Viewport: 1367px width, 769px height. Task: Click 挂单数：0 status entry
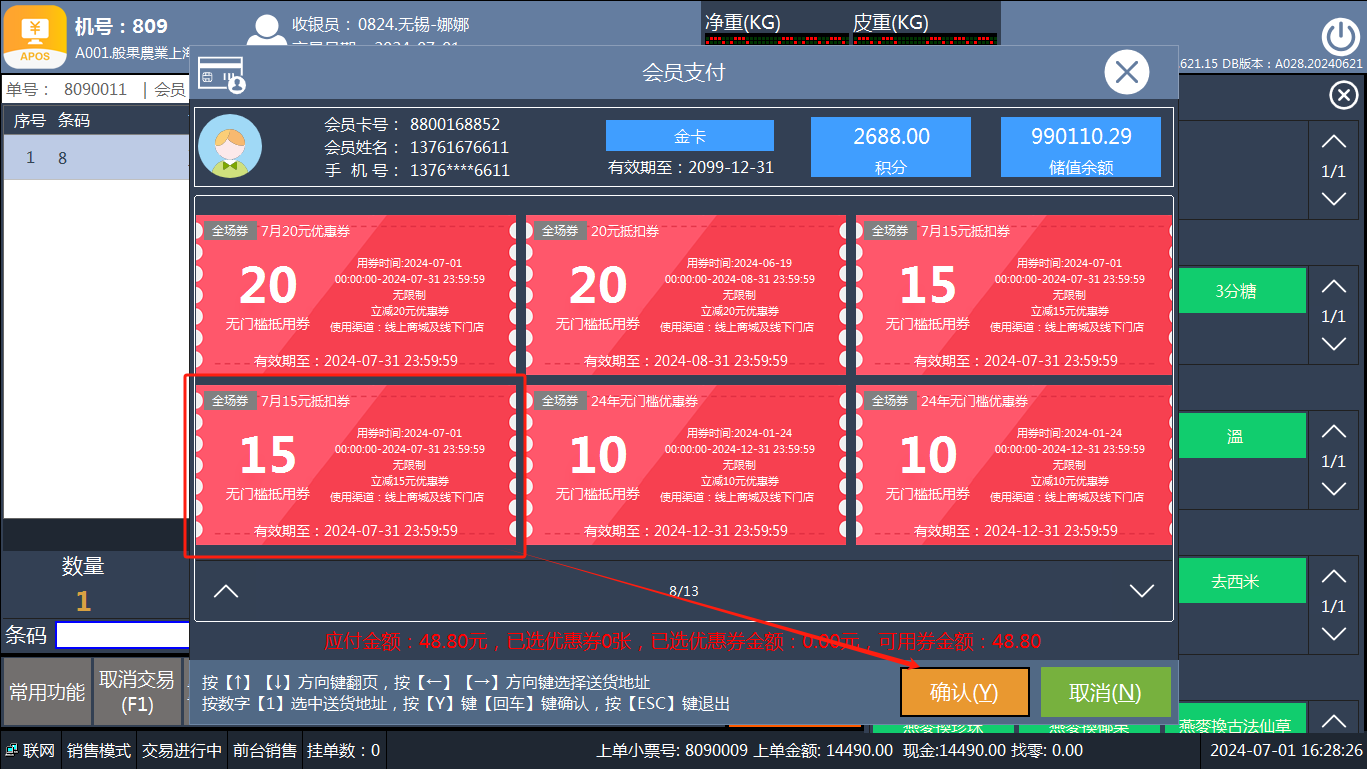tap(343, 751)
